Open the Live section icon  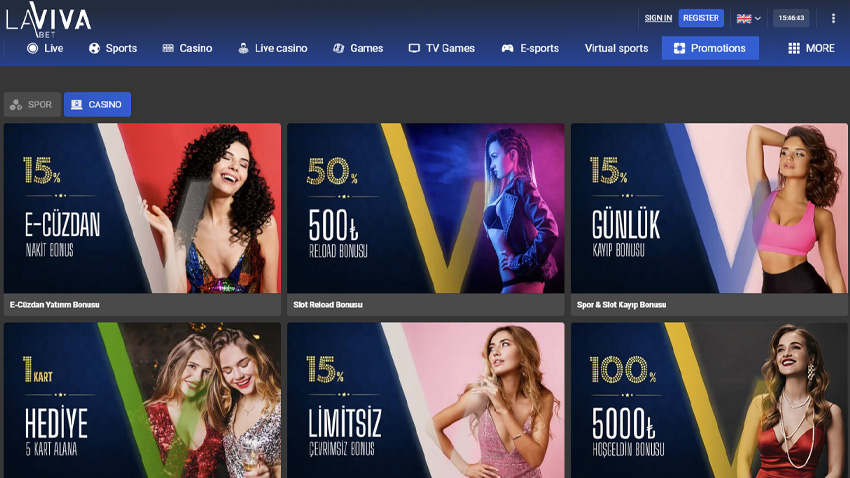coord(33,48)
